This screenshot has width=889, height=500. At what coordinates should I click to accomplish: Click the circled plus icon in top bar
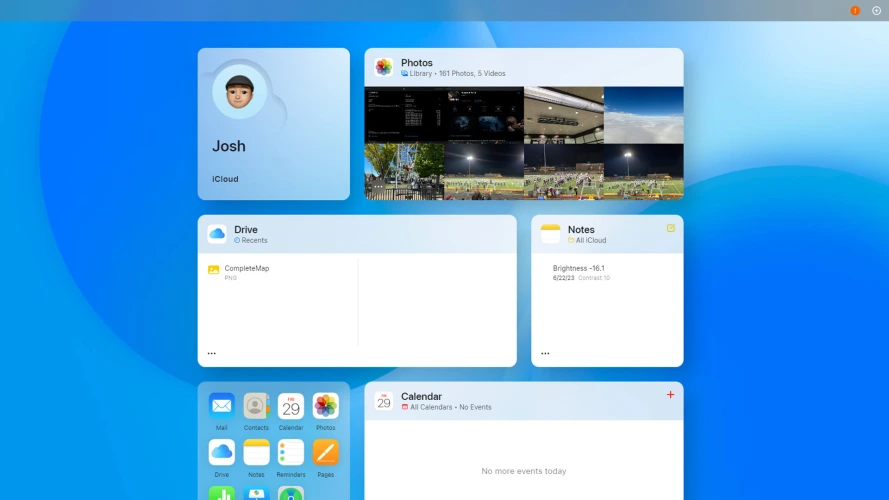coord(877,10)
